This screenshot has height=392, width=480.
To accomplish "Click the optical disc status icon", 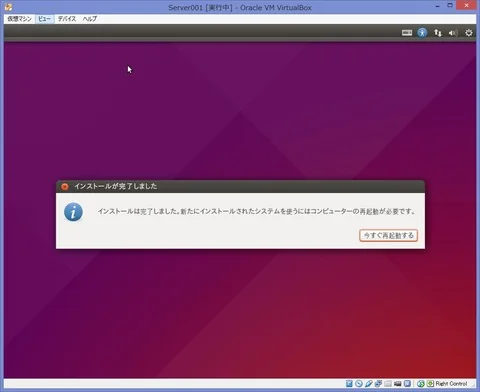I will [x=359, y=384].
